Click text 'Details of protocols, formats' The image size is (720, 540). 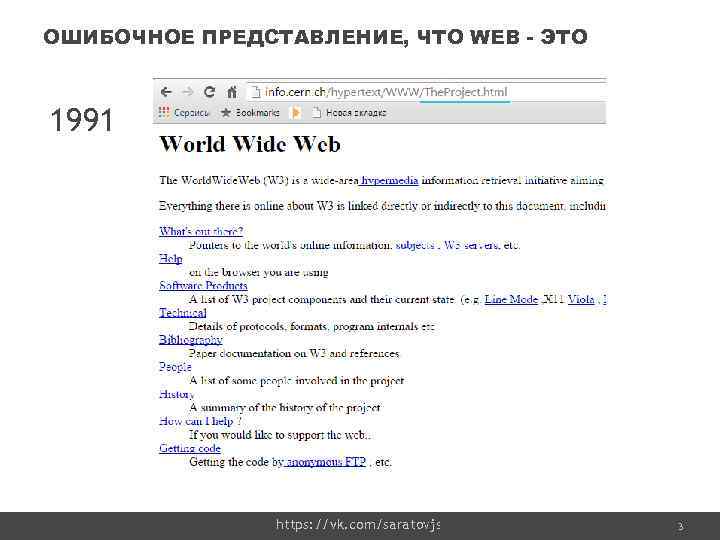258,326
